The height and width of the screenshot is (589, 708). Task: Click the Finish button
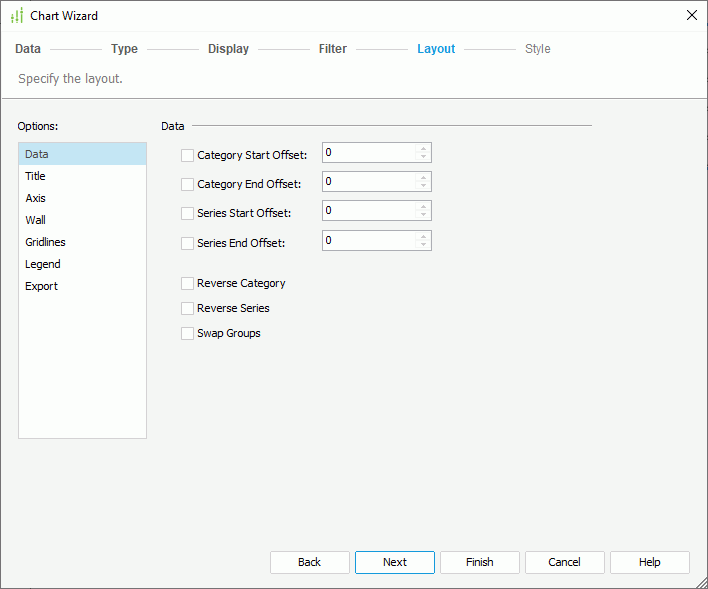(x=480, y=562)
